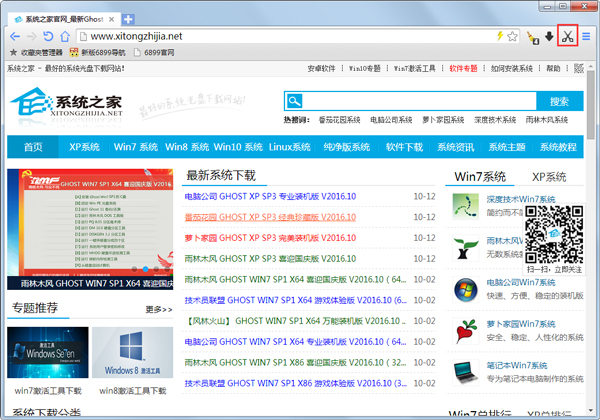The width and height of the screenshot is (600, 420).
Task: Open the broom cleaner extension icon
Action: (533, 37)
